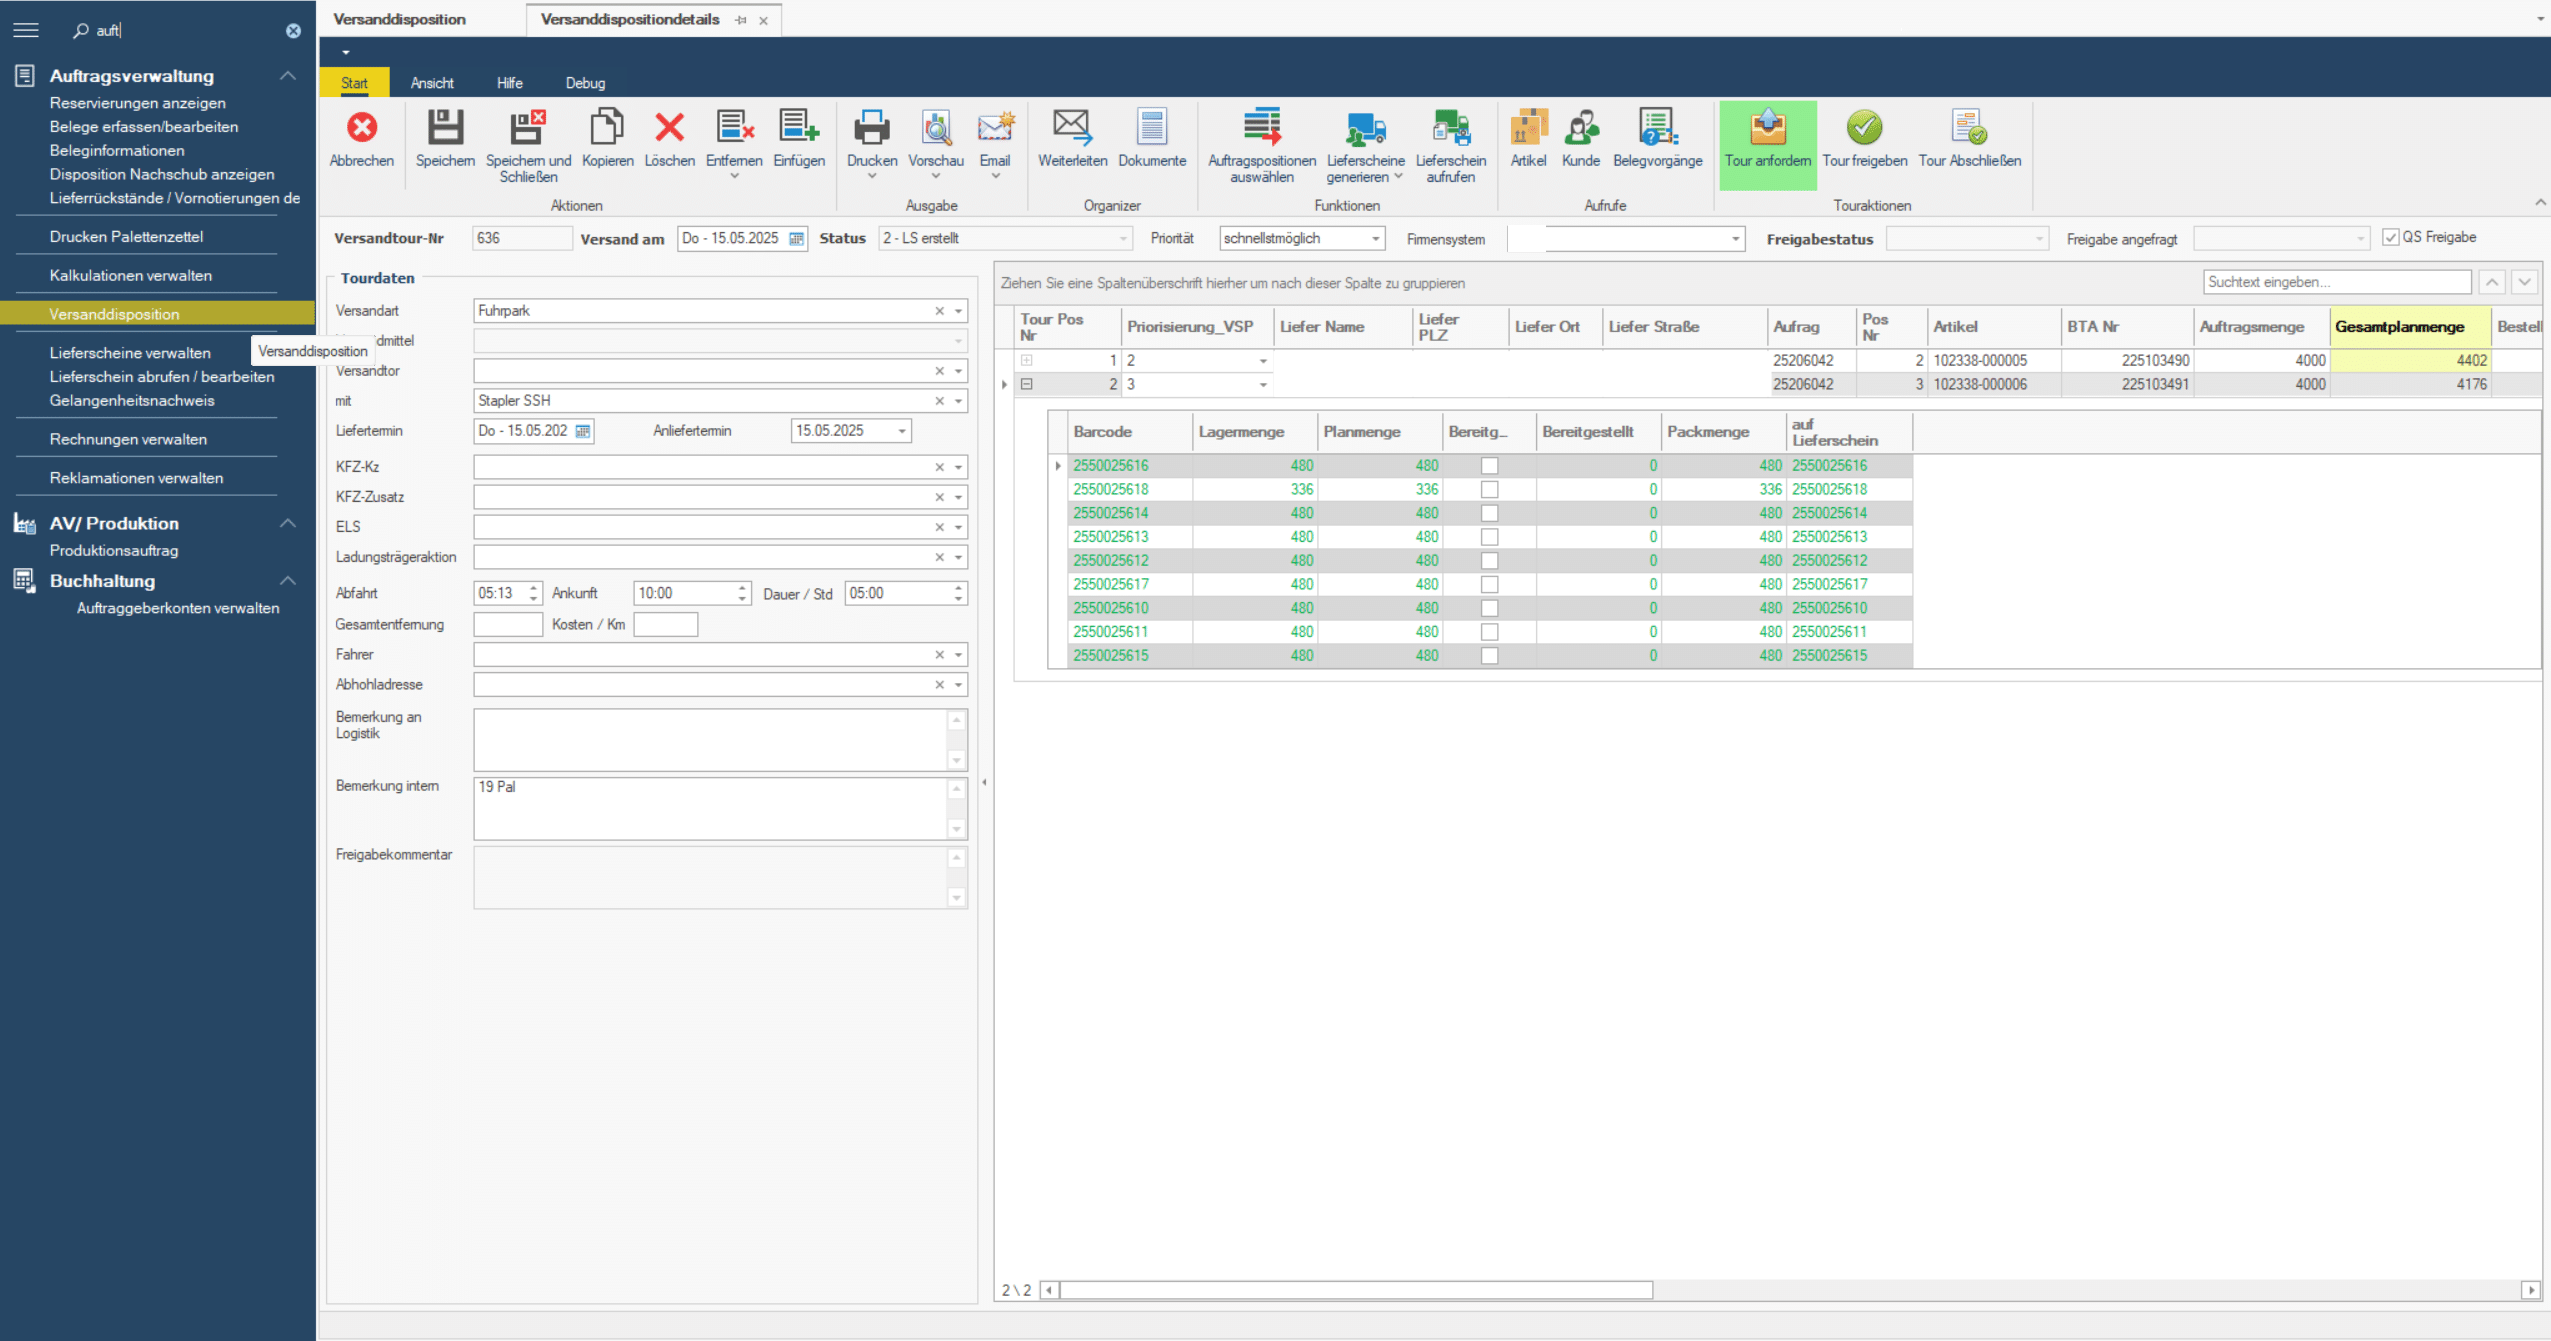Check Bereitg. box for barcode 2550025615
2551x1341 pixels.
point(1489,656)
